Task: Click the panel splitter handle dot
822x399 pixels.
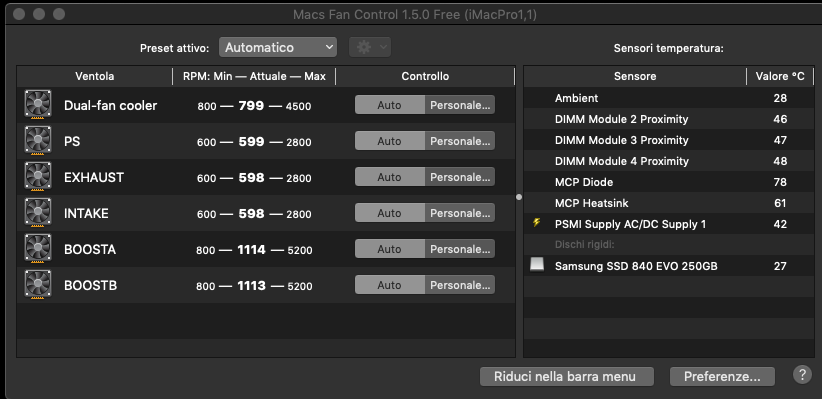Action: [519, 197]
